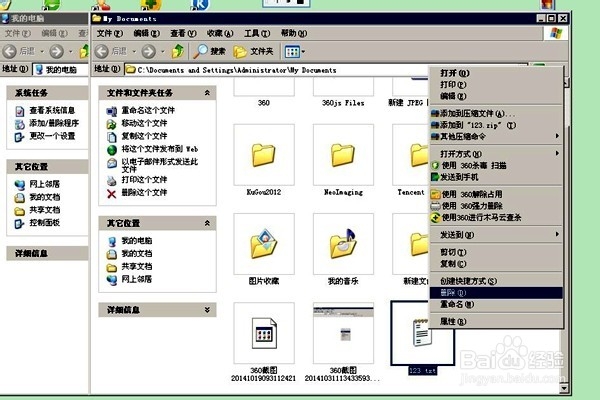Open 共享文档 in My Documents 其它位置
This screenshot has height=400, width=600.
point(137,266)
